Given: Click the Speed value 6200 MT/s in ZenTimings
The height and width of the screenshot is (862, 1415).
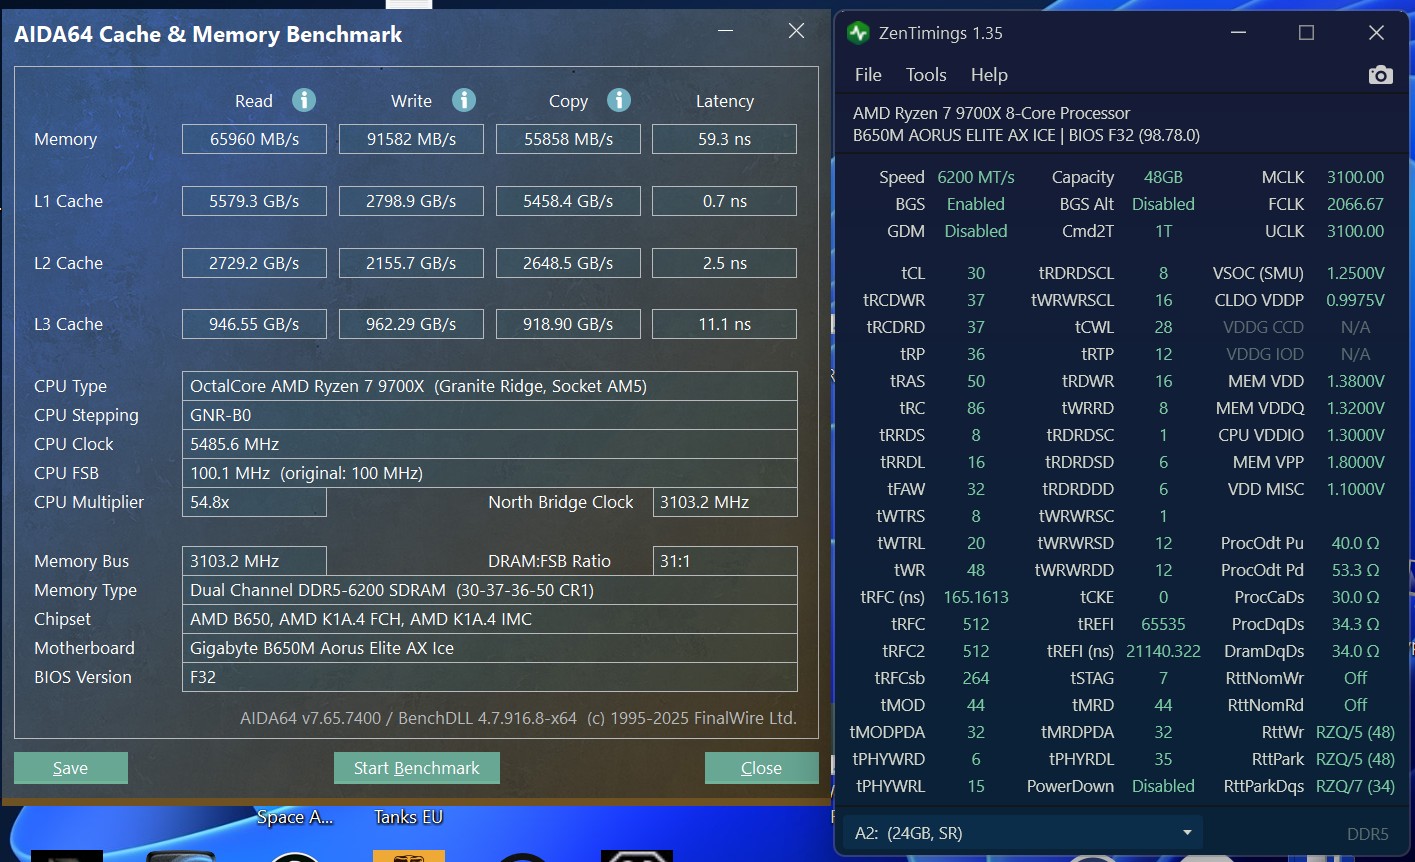Looking at the screenshot, I should click(976, 177).
